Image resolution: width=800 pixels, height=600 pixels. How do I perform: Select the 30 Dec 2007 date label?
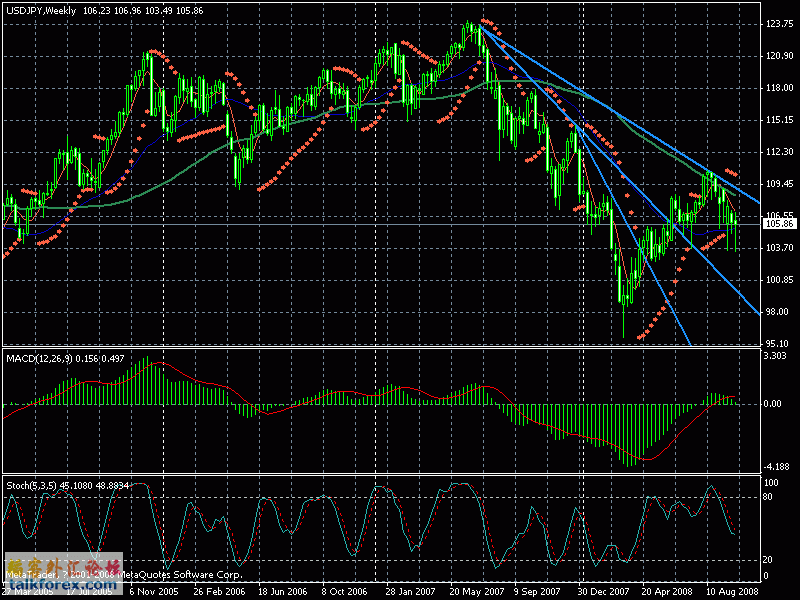(603, 592)
